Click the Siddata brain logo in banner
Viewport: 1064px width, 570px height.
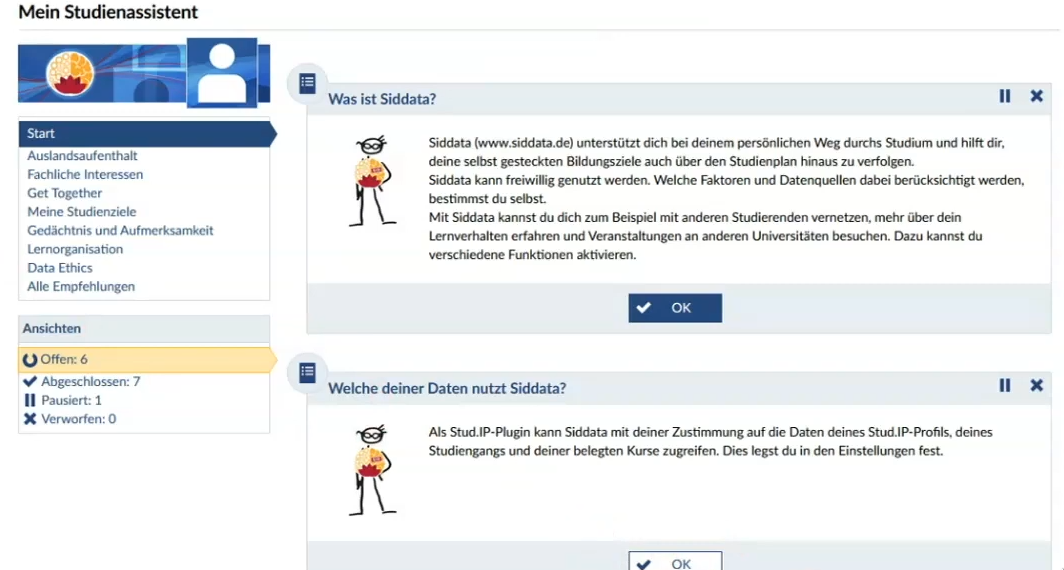coord(70,73)
